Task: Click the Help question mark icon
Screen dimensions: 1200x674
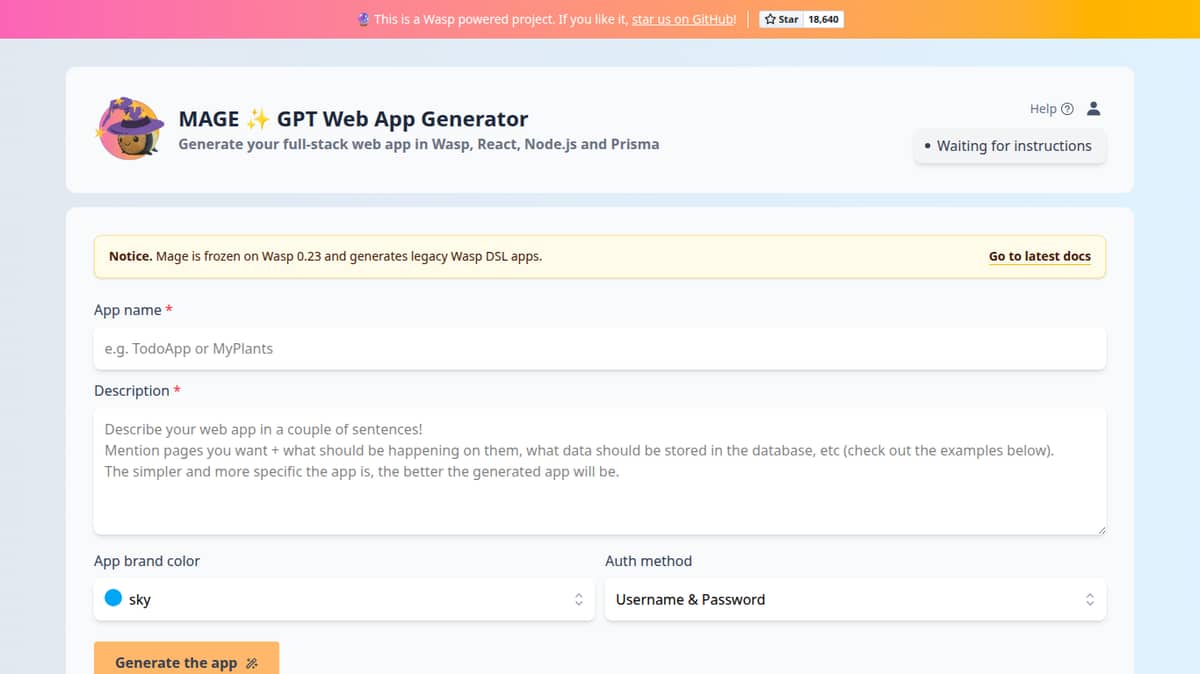Action: [x=1067, y=109]
